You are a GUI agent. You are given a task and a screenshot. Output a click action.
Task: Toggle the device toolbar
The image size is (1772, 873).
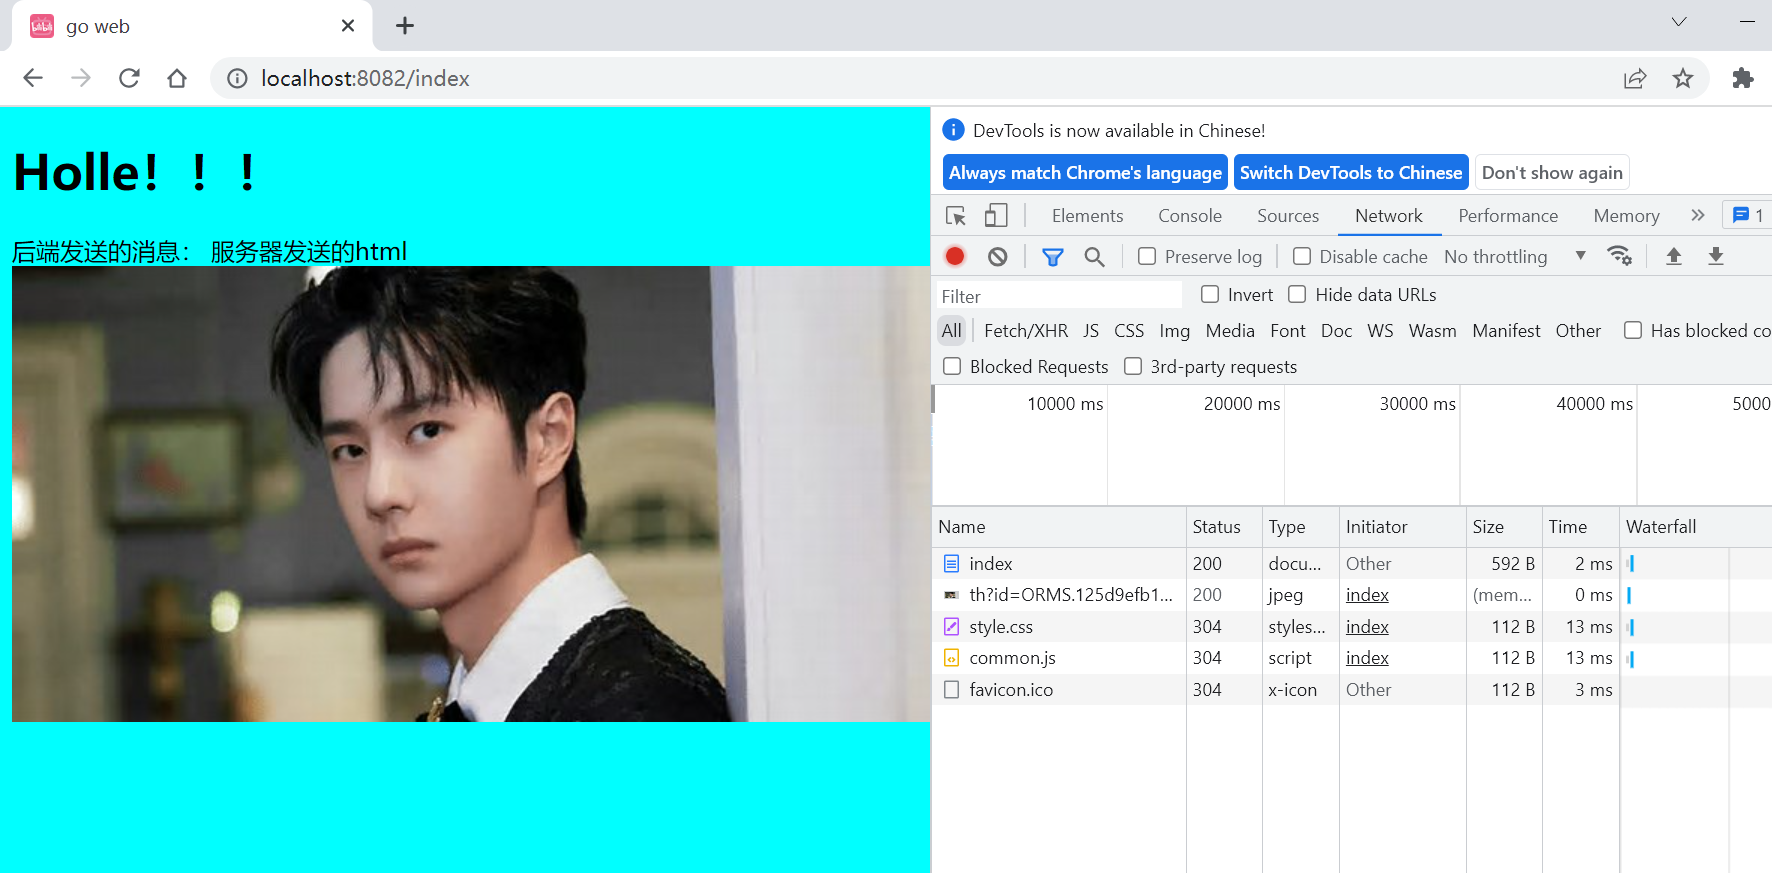click(x=996, y=216)
